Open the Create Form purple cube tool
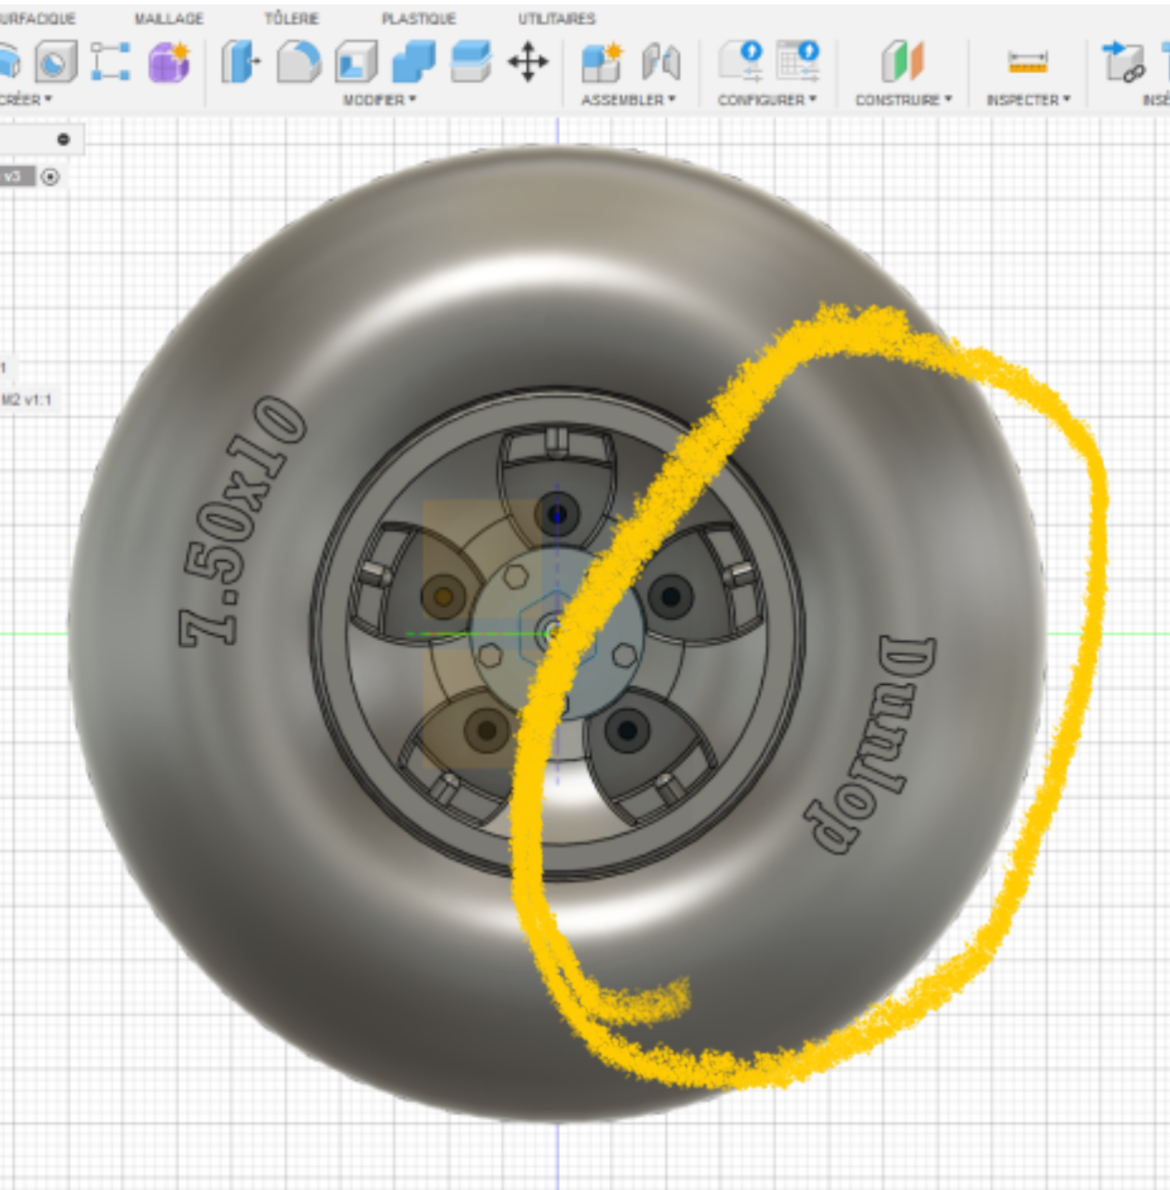This screenshot has width=1170, height=1190. [168, 62]
